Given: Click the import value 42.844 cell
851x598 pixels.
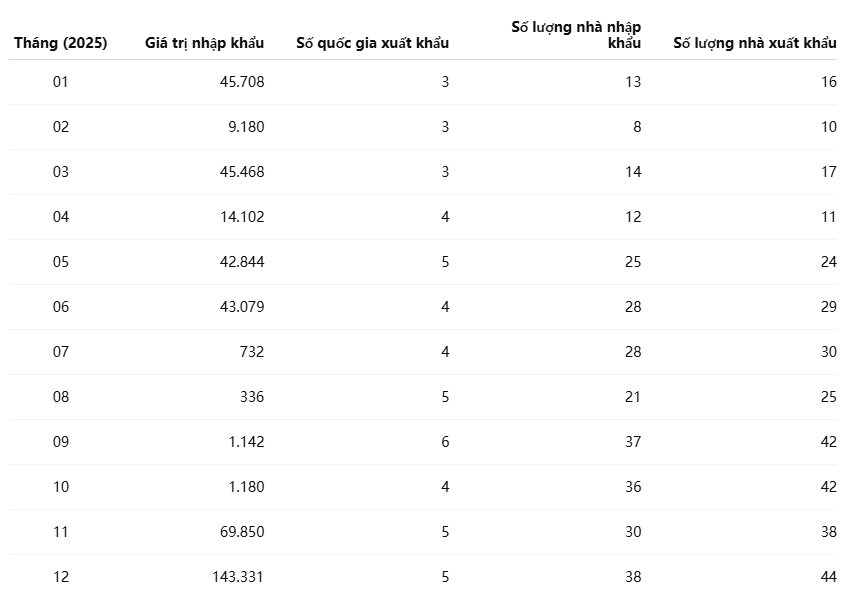Looking at the screenshot, I should (242, 262).
